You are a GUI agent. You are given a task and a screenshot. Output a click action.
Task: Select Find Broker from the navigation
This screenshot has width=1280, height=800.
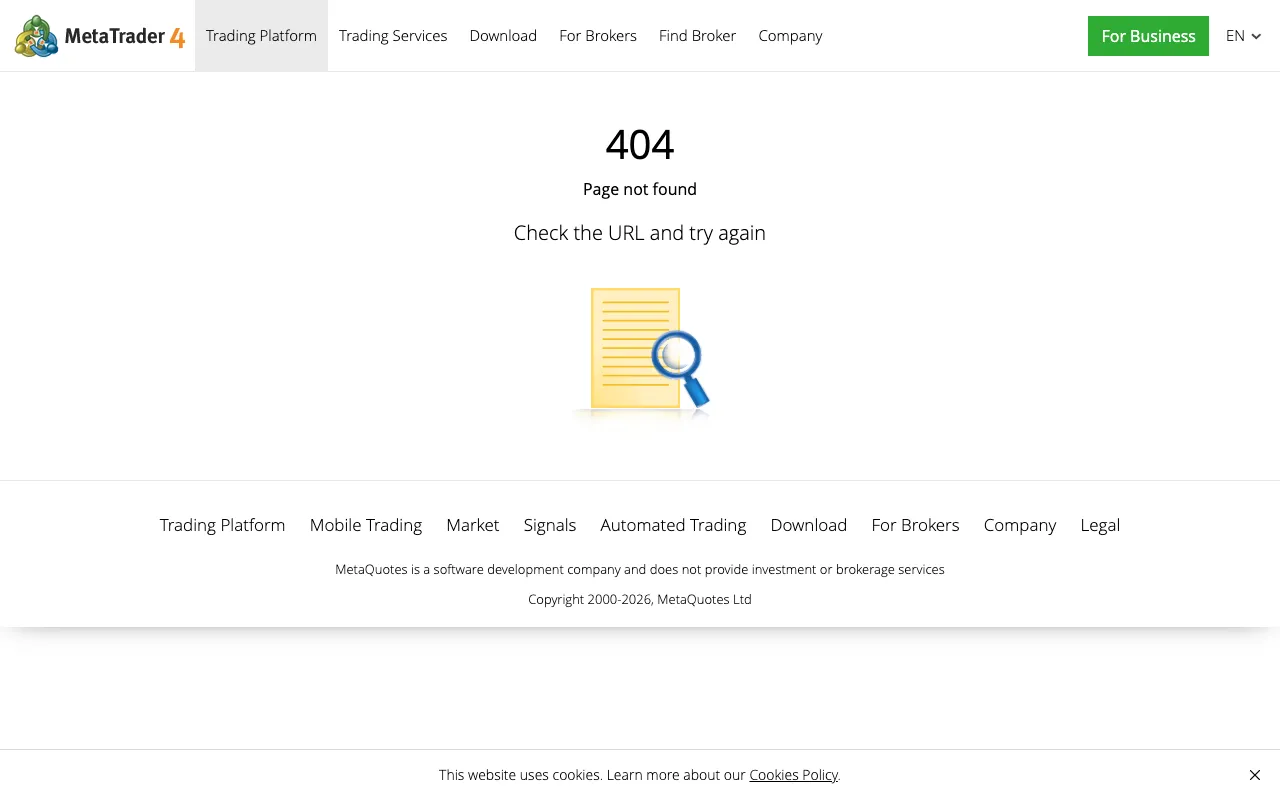(697, 35)
